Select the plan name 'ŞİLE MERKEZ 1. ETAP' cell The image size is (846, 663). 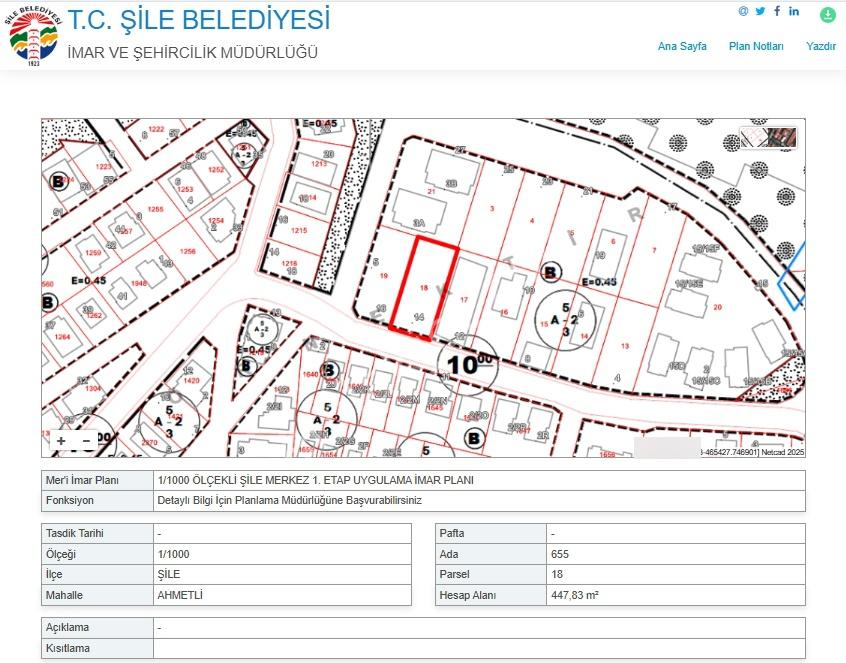point(479,480)
